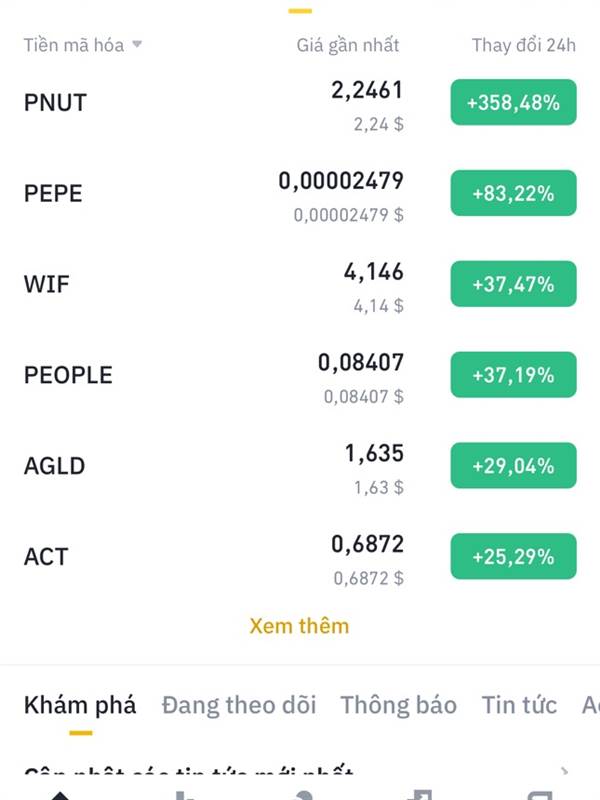
Task: Tap the +83,22% change badge for PEPE
Action: point(513,193)
